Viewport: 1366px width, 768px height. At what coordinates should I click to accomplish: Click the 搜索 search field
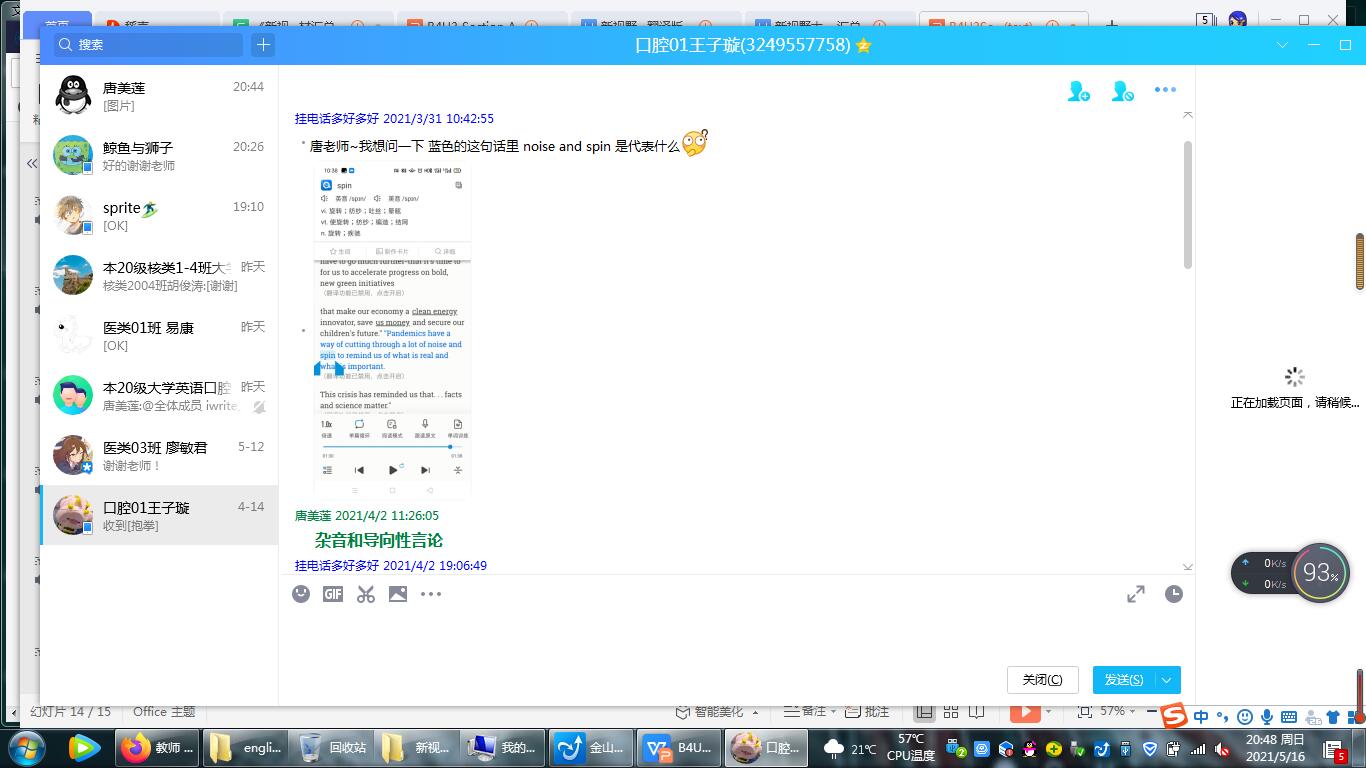point(148,44)
